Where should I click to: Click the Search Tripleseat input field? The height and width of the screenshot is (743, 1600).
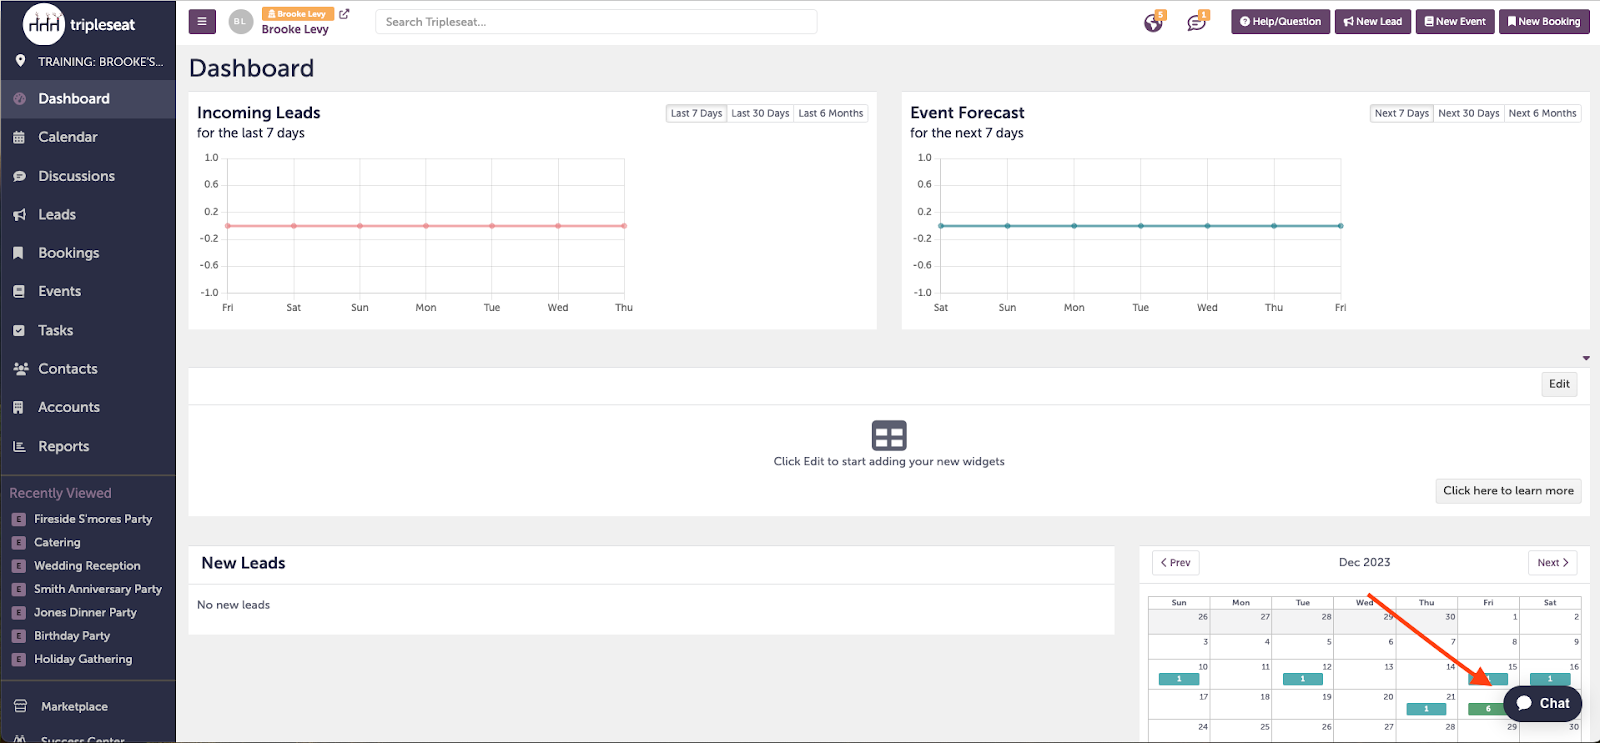596,22
